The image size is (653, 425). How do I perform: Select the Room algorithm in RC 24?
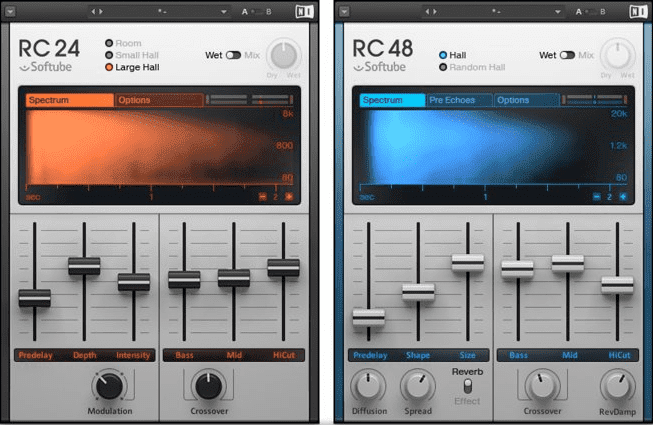click(x=124, y=43)
